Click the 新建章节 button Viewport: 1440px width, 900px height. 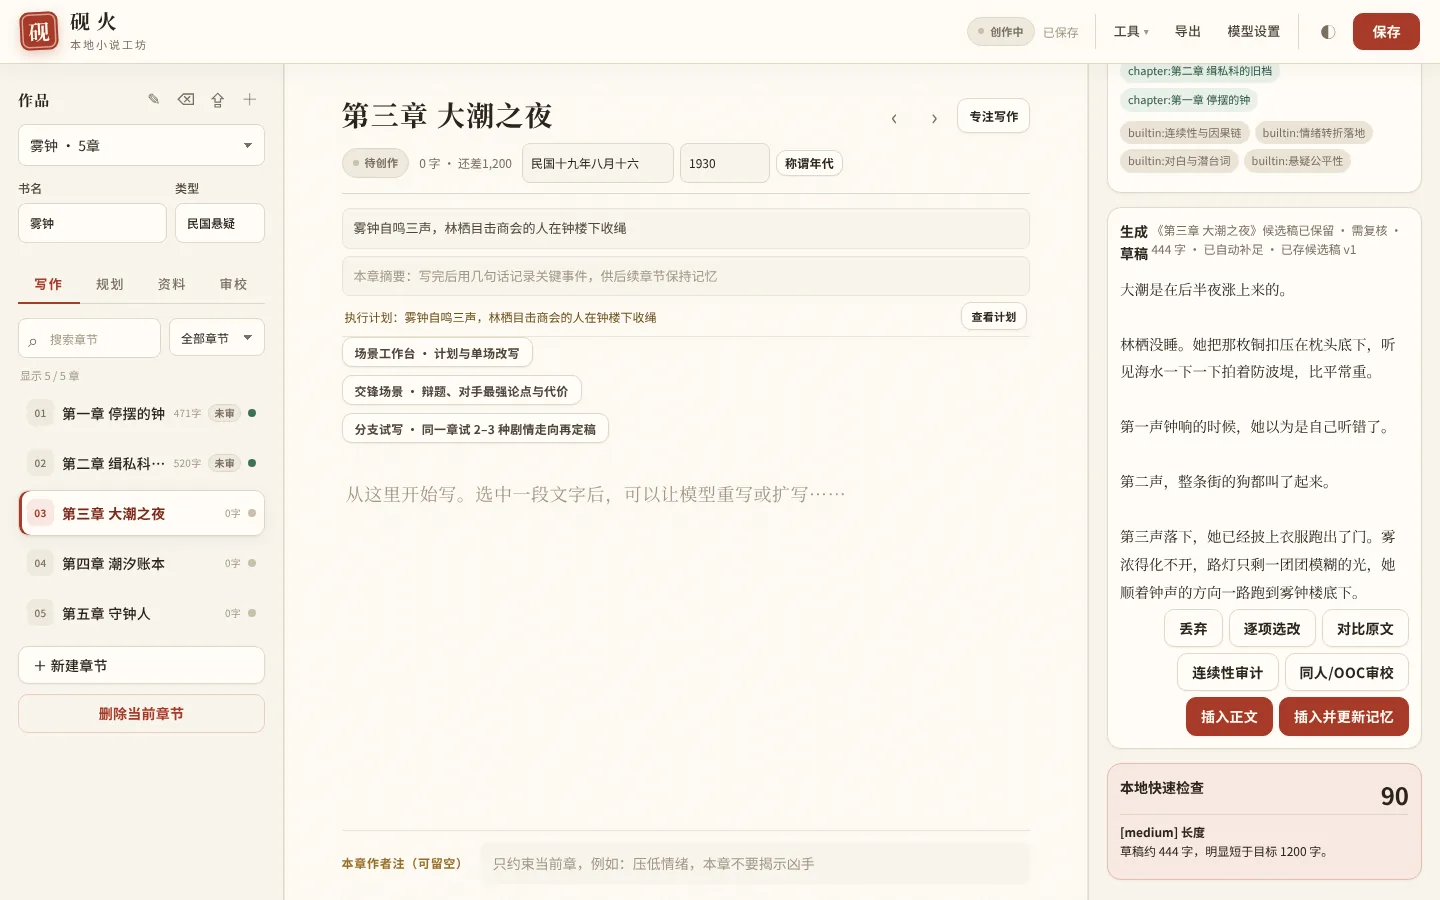click(141, 665)
